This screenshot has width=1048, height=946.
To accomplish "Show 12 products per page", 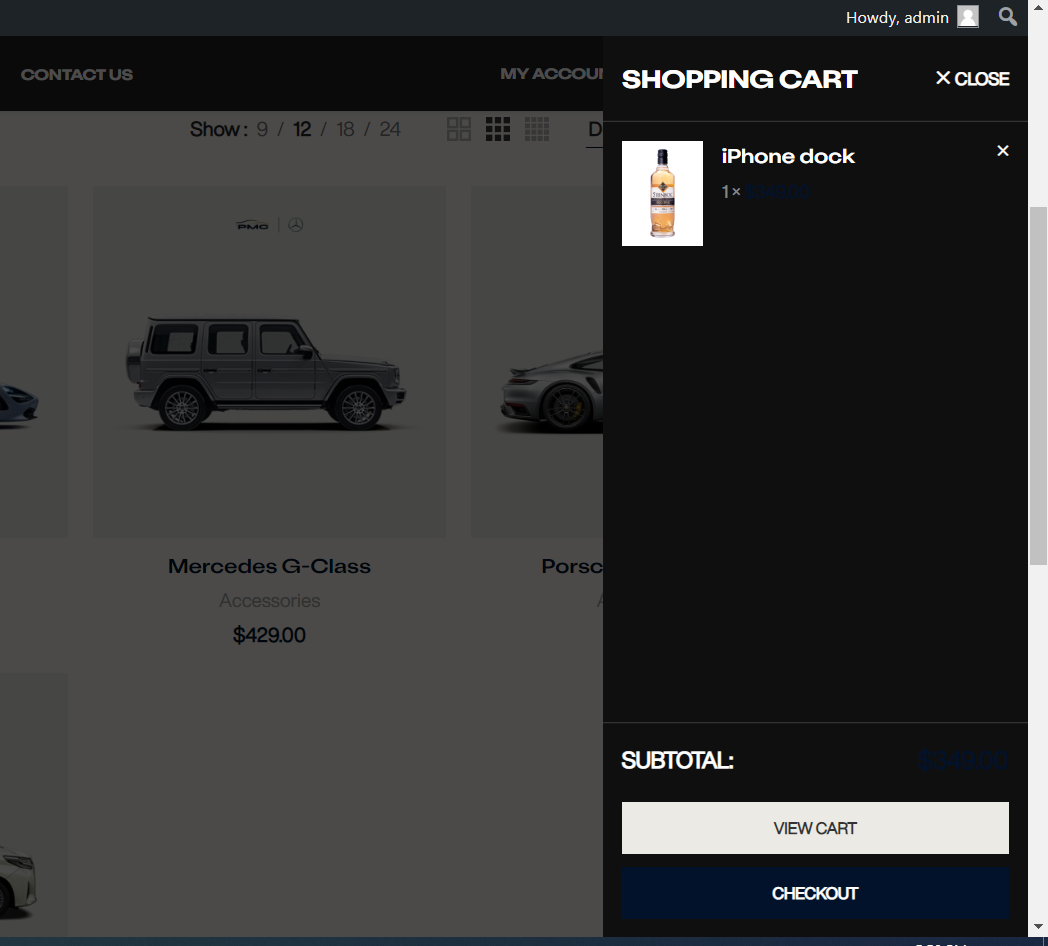I will click(302, 129).
